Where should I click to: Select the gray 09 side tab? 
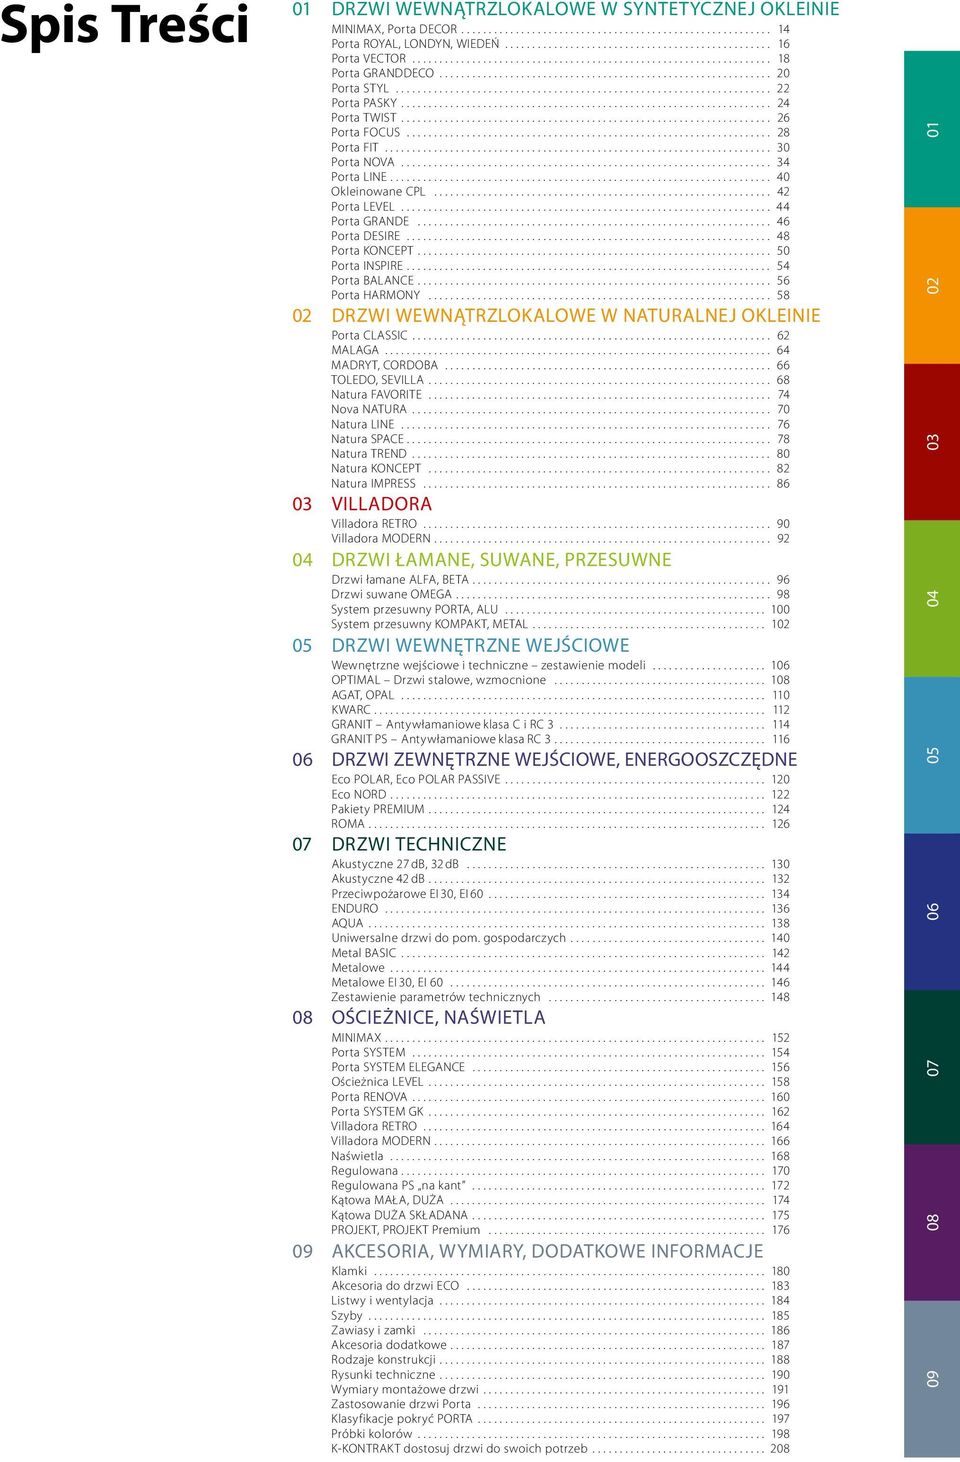932,1378
